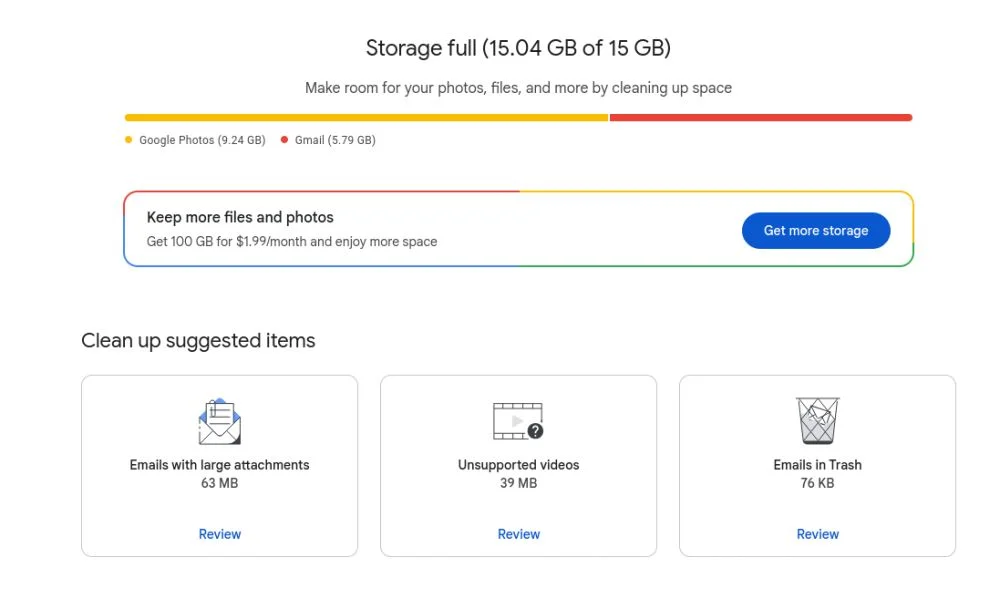The height and width of the screenshot is (599, 1000).
Task: Click the red Gmail legend dot
Action: (x=285, y=140)
